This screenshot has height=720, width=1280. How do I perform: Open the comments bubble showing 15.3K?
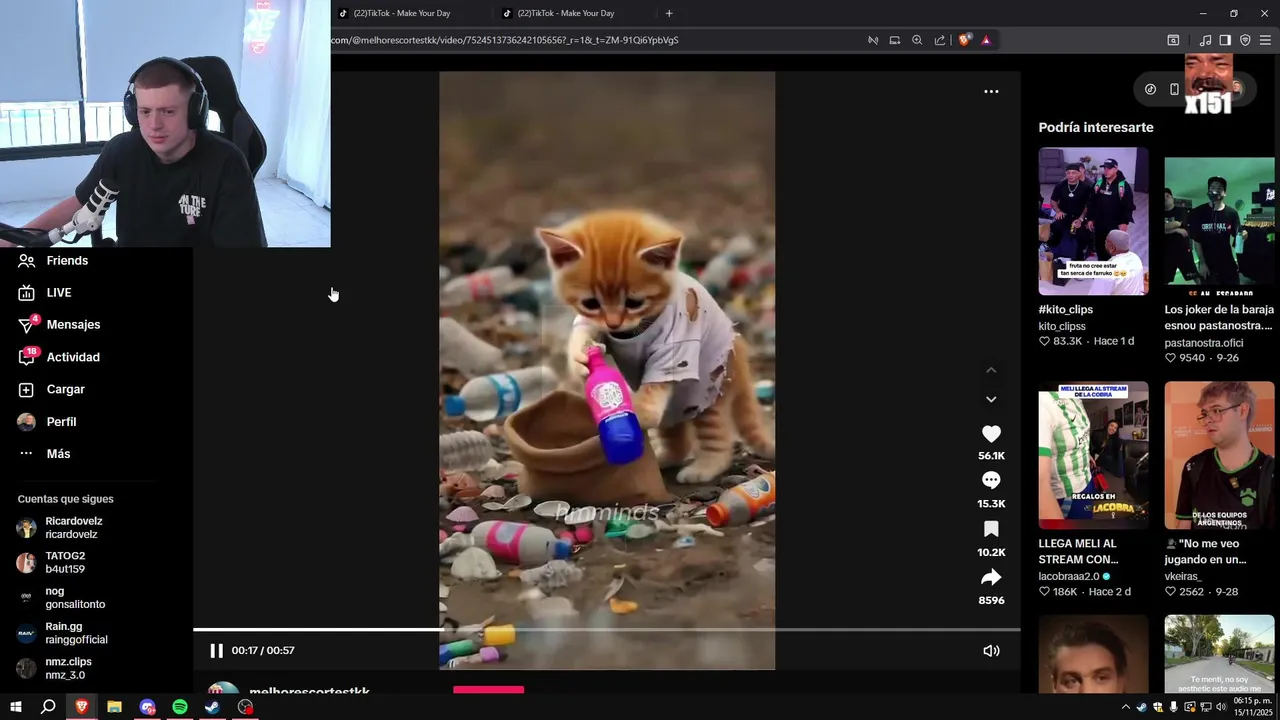pyautogui.click(x=991, y=481)
